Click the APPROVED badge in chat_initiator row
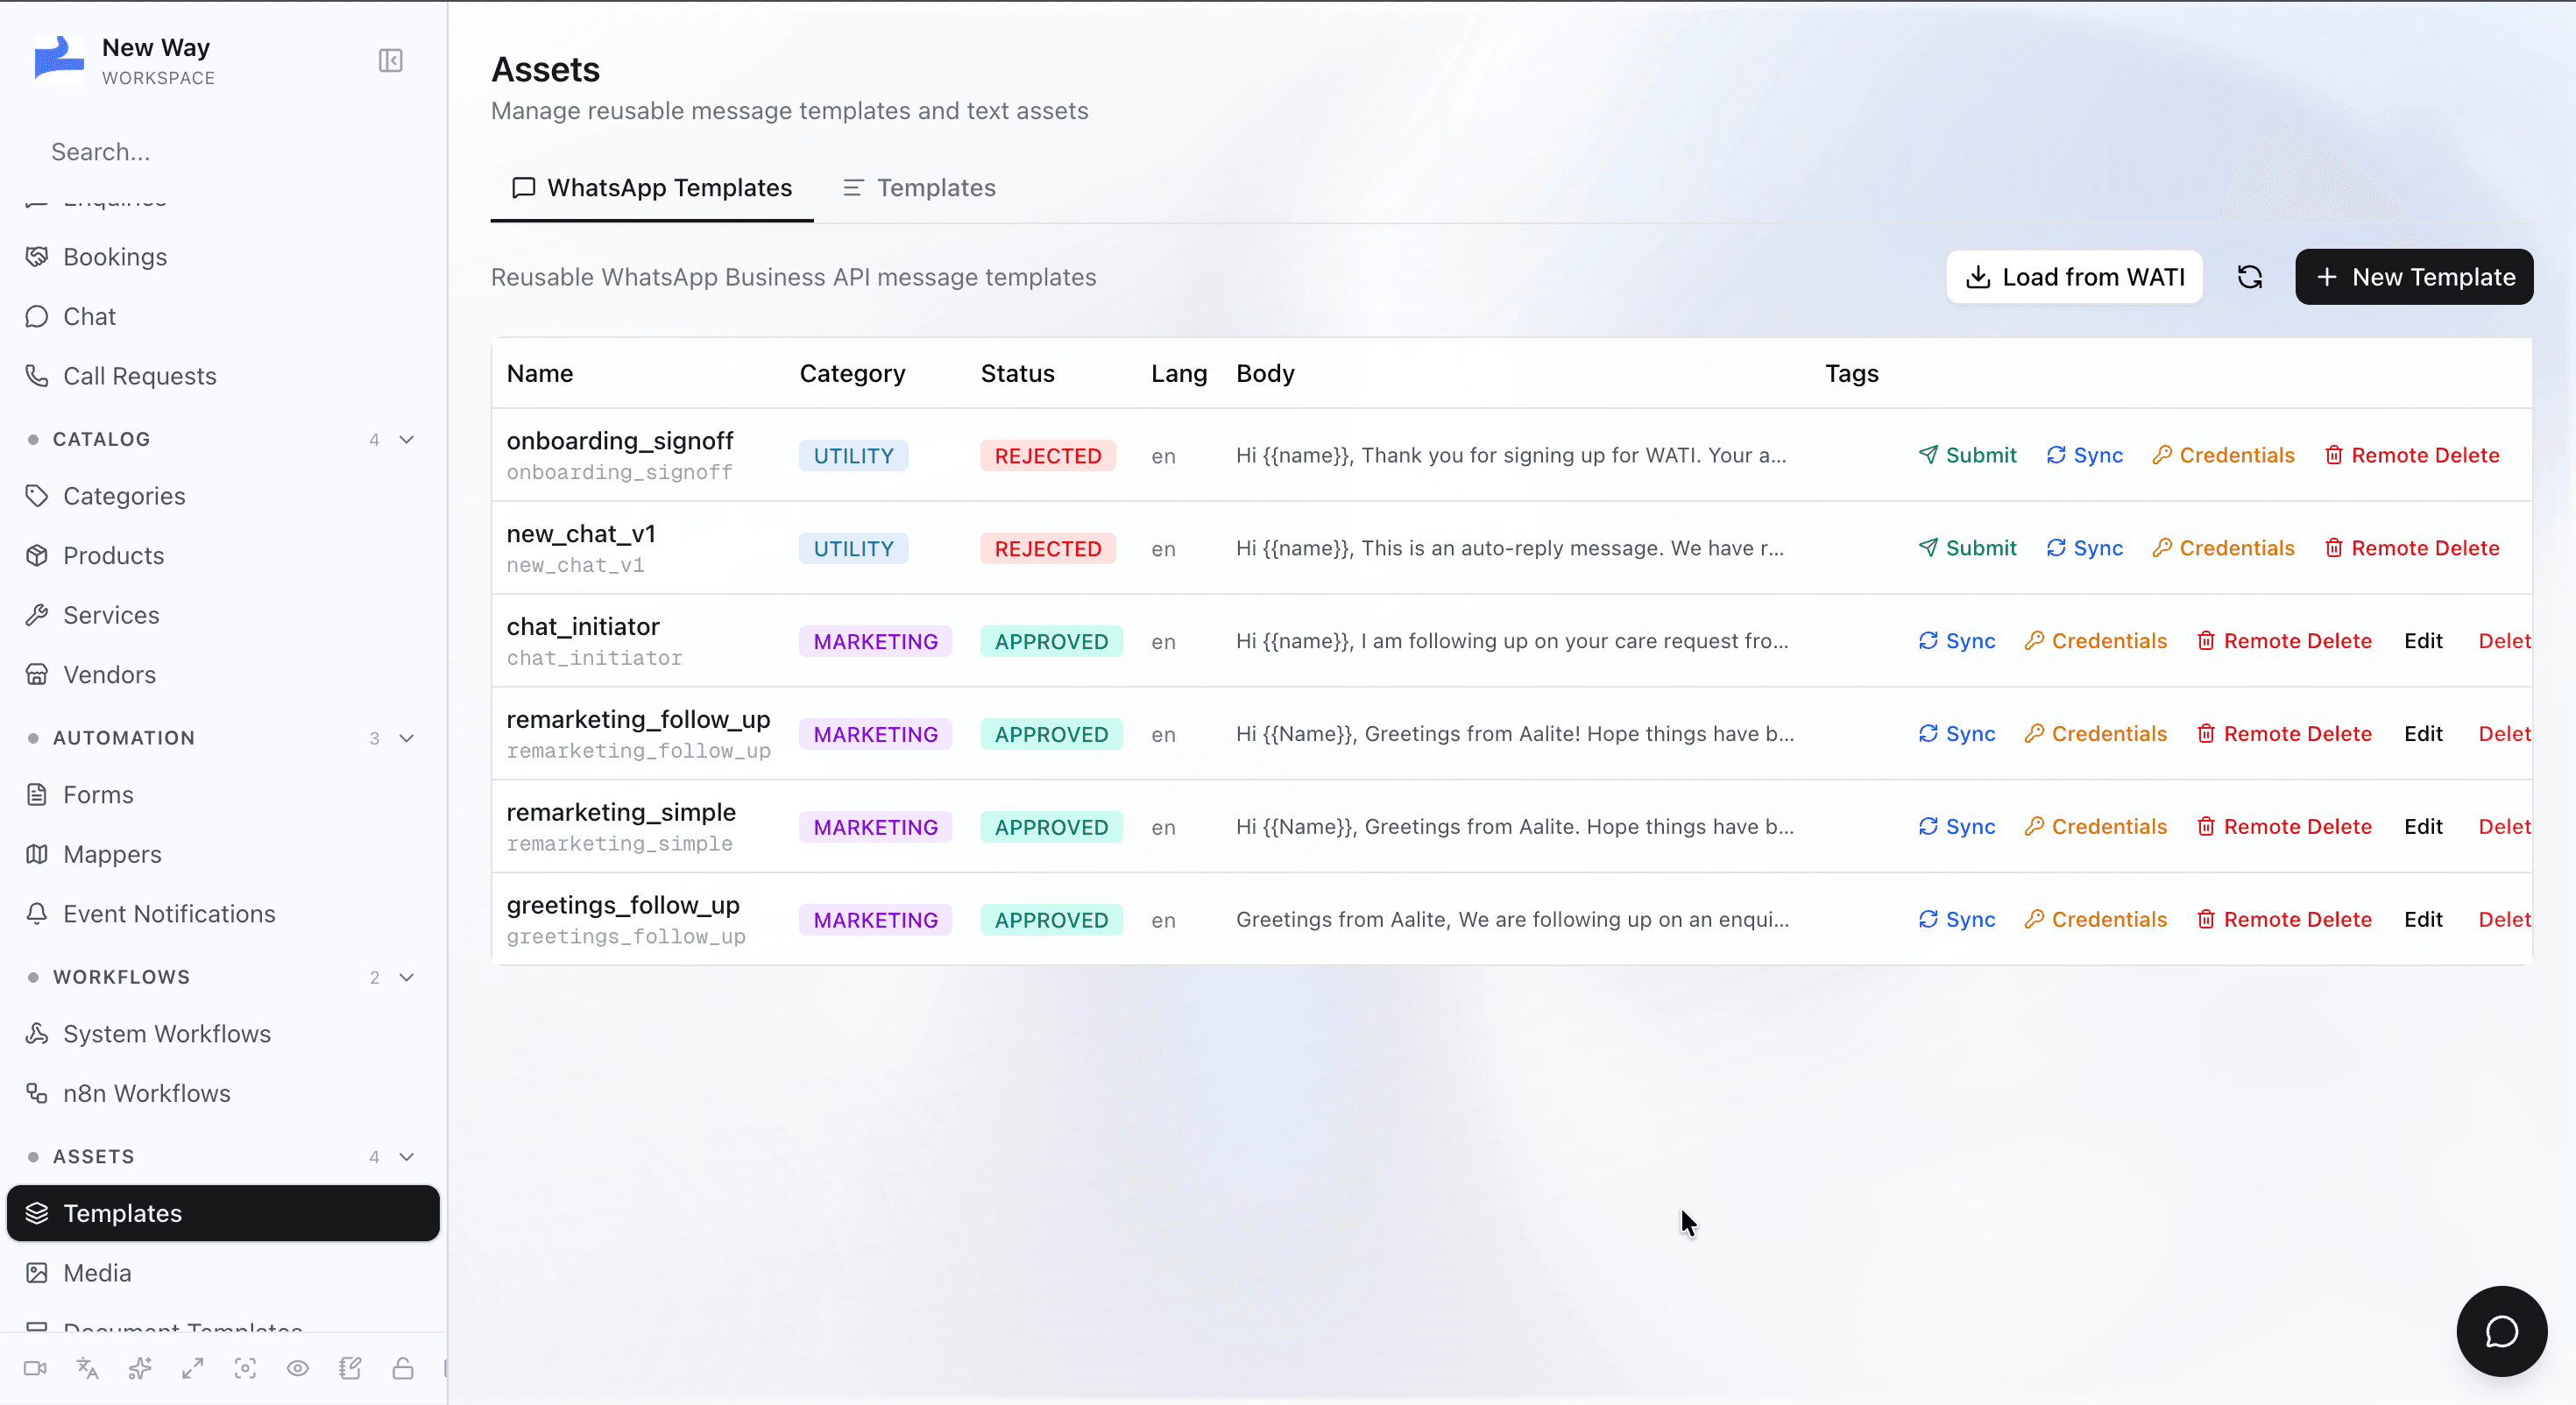Image resolution: width=2576 pixels, height=1405 pixels. point(1051,642)
